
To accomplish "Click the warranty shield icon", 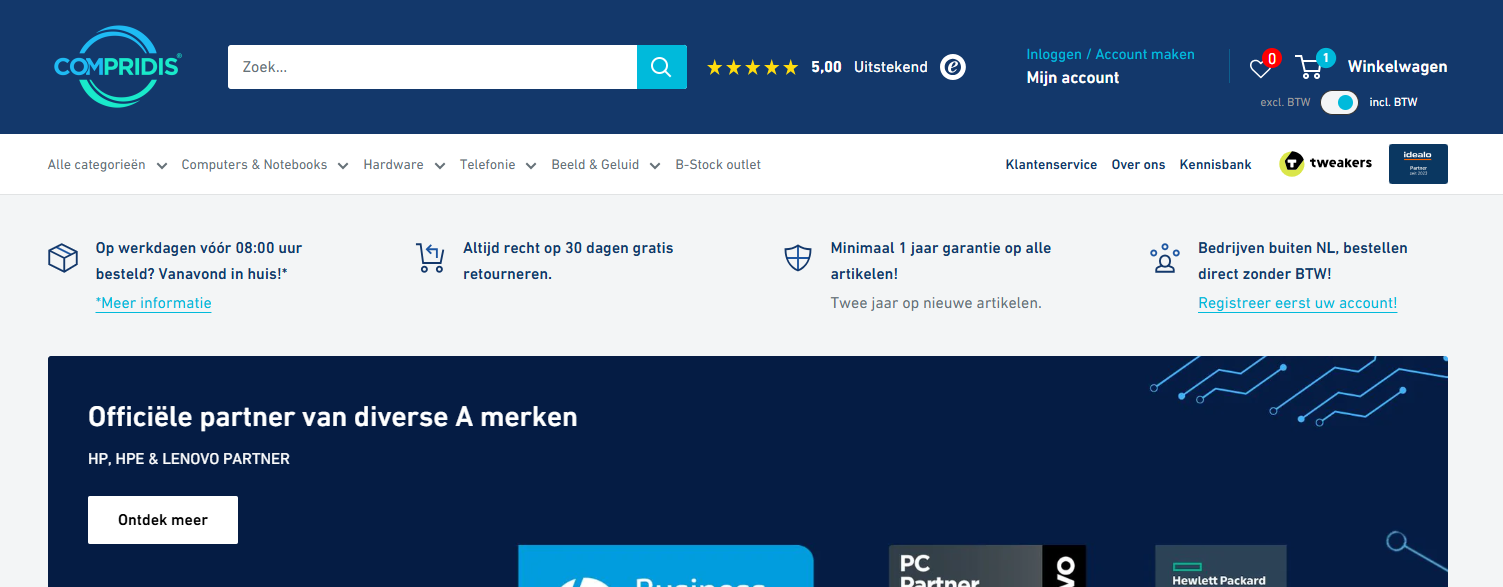I will pyautogui.click(x=797, y=257).
